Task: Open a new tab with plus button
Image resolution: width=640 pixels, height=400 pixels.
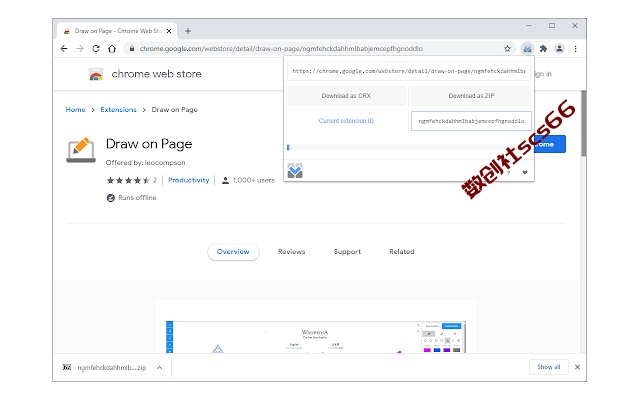Action: tap(188, 31)
